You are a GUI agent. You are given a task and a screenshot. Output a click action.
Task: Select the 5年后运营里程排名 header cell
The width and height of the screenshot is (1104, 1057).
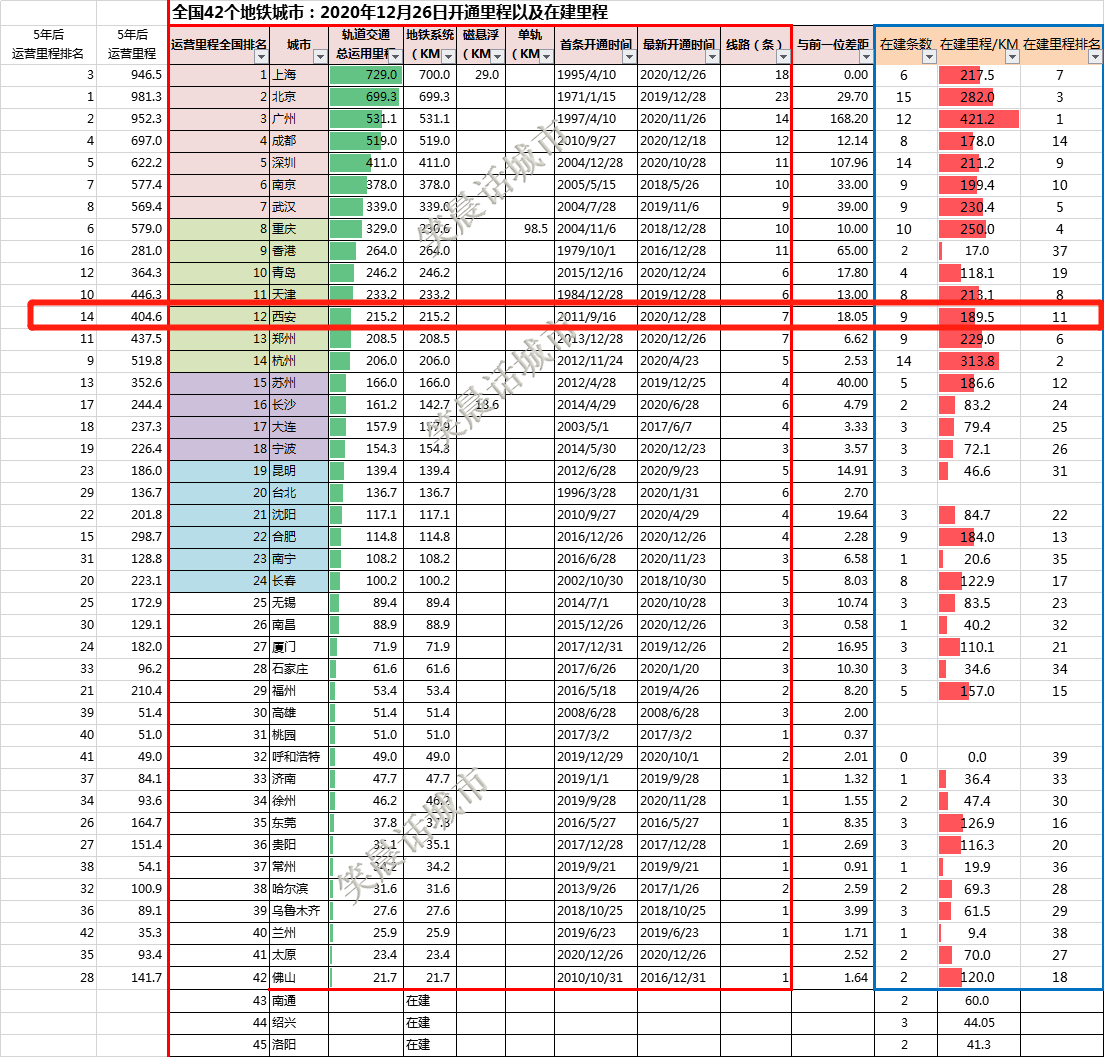point(48,44)
